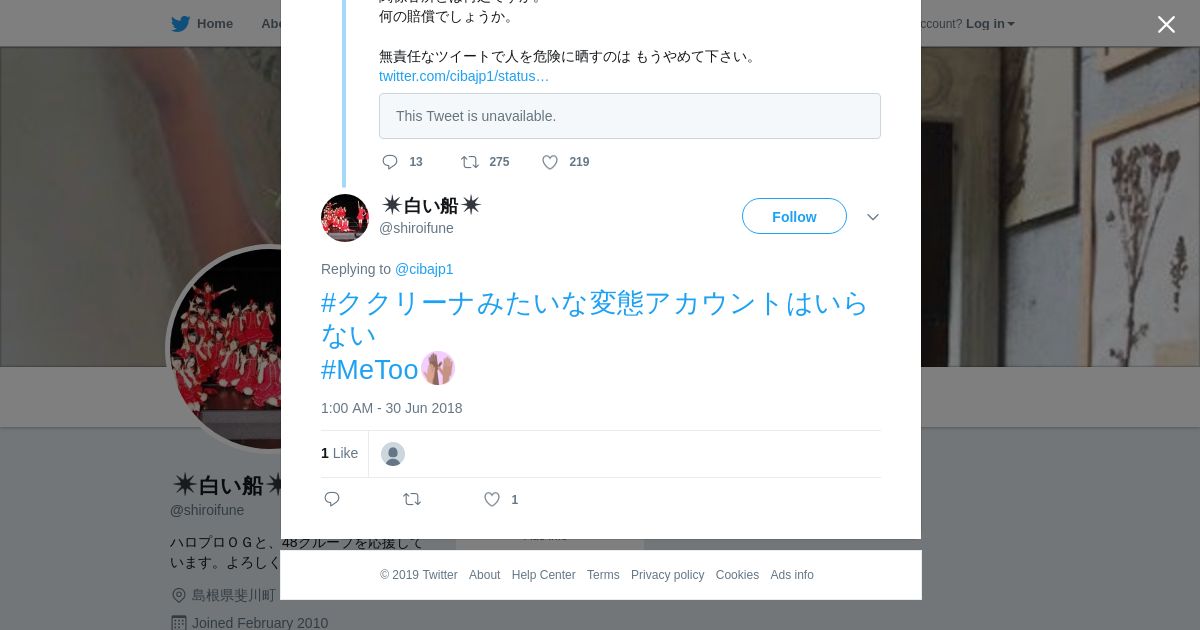This screenshot has width=1200, height=630.
Task: Click the Twitter bird Home icon
Action: pos(181,24)
